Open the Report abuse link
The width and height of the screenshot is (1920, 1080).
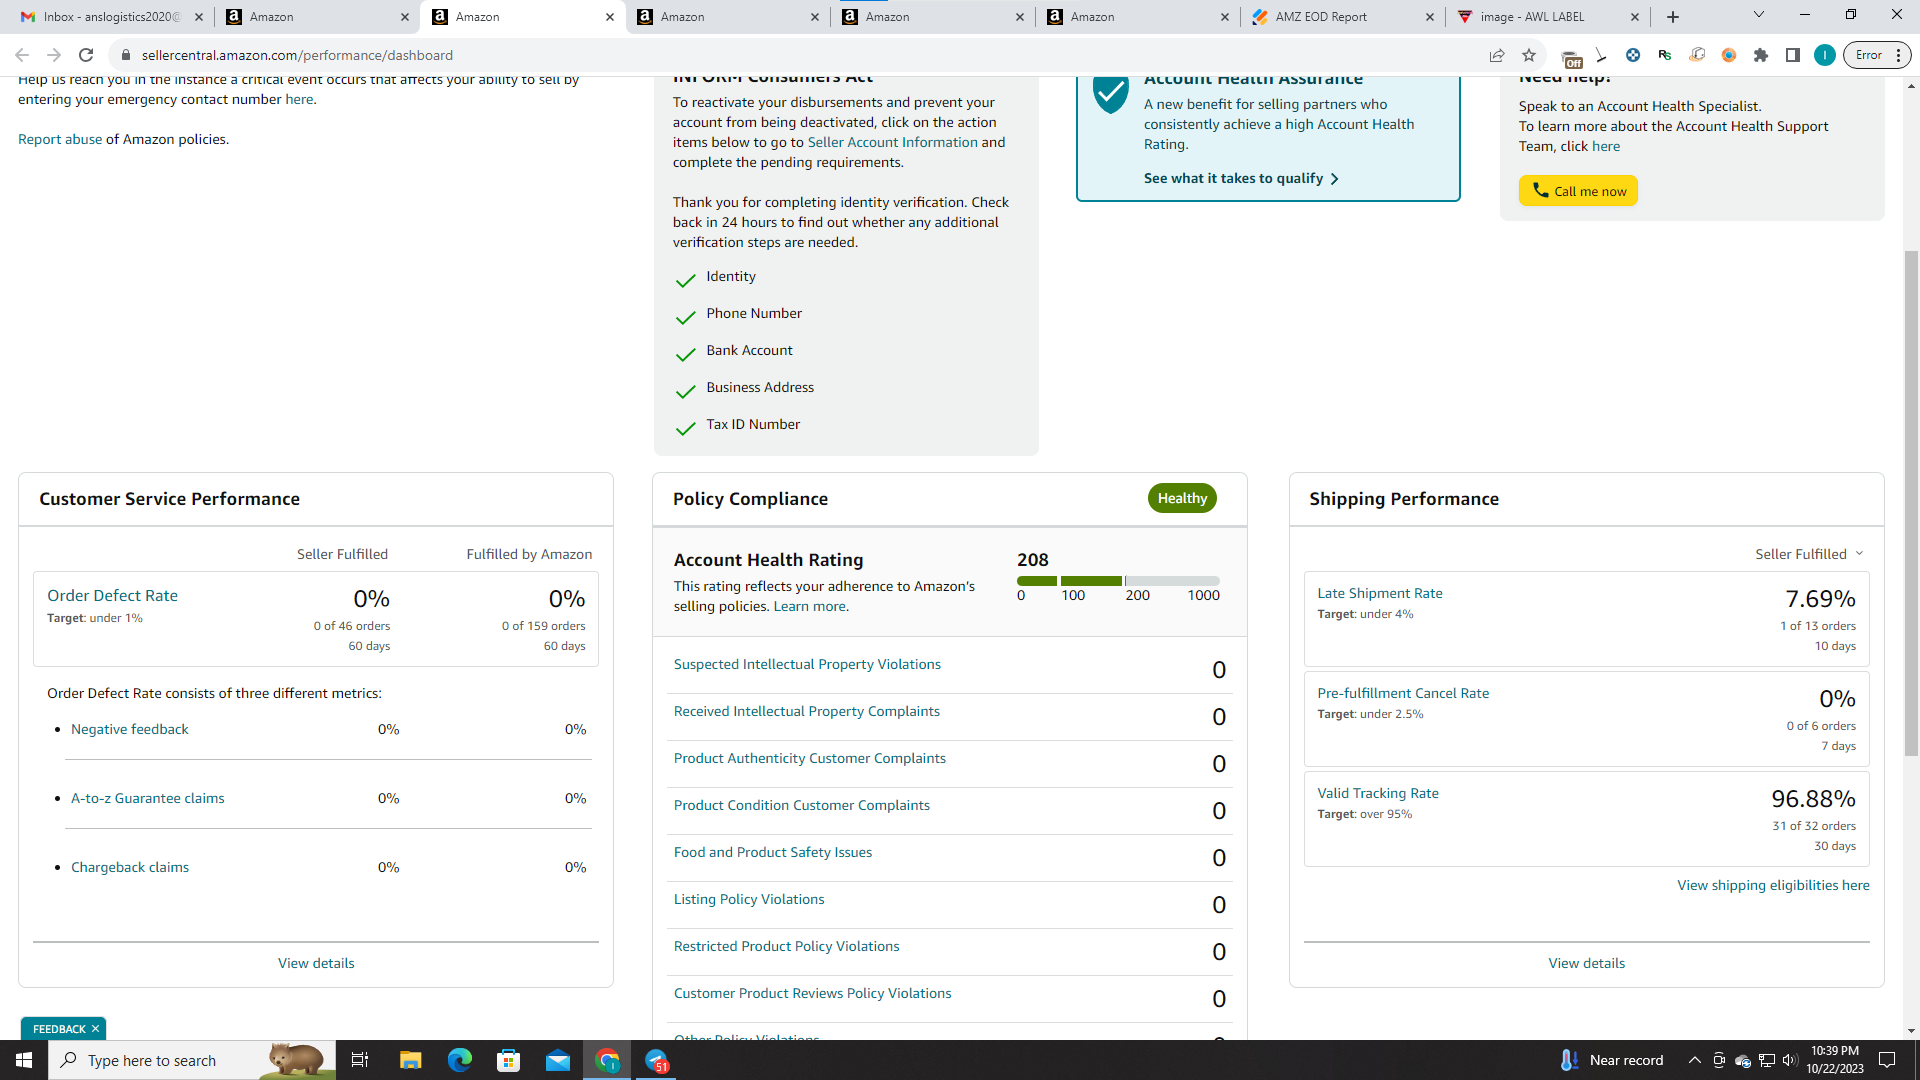point(60,139)
